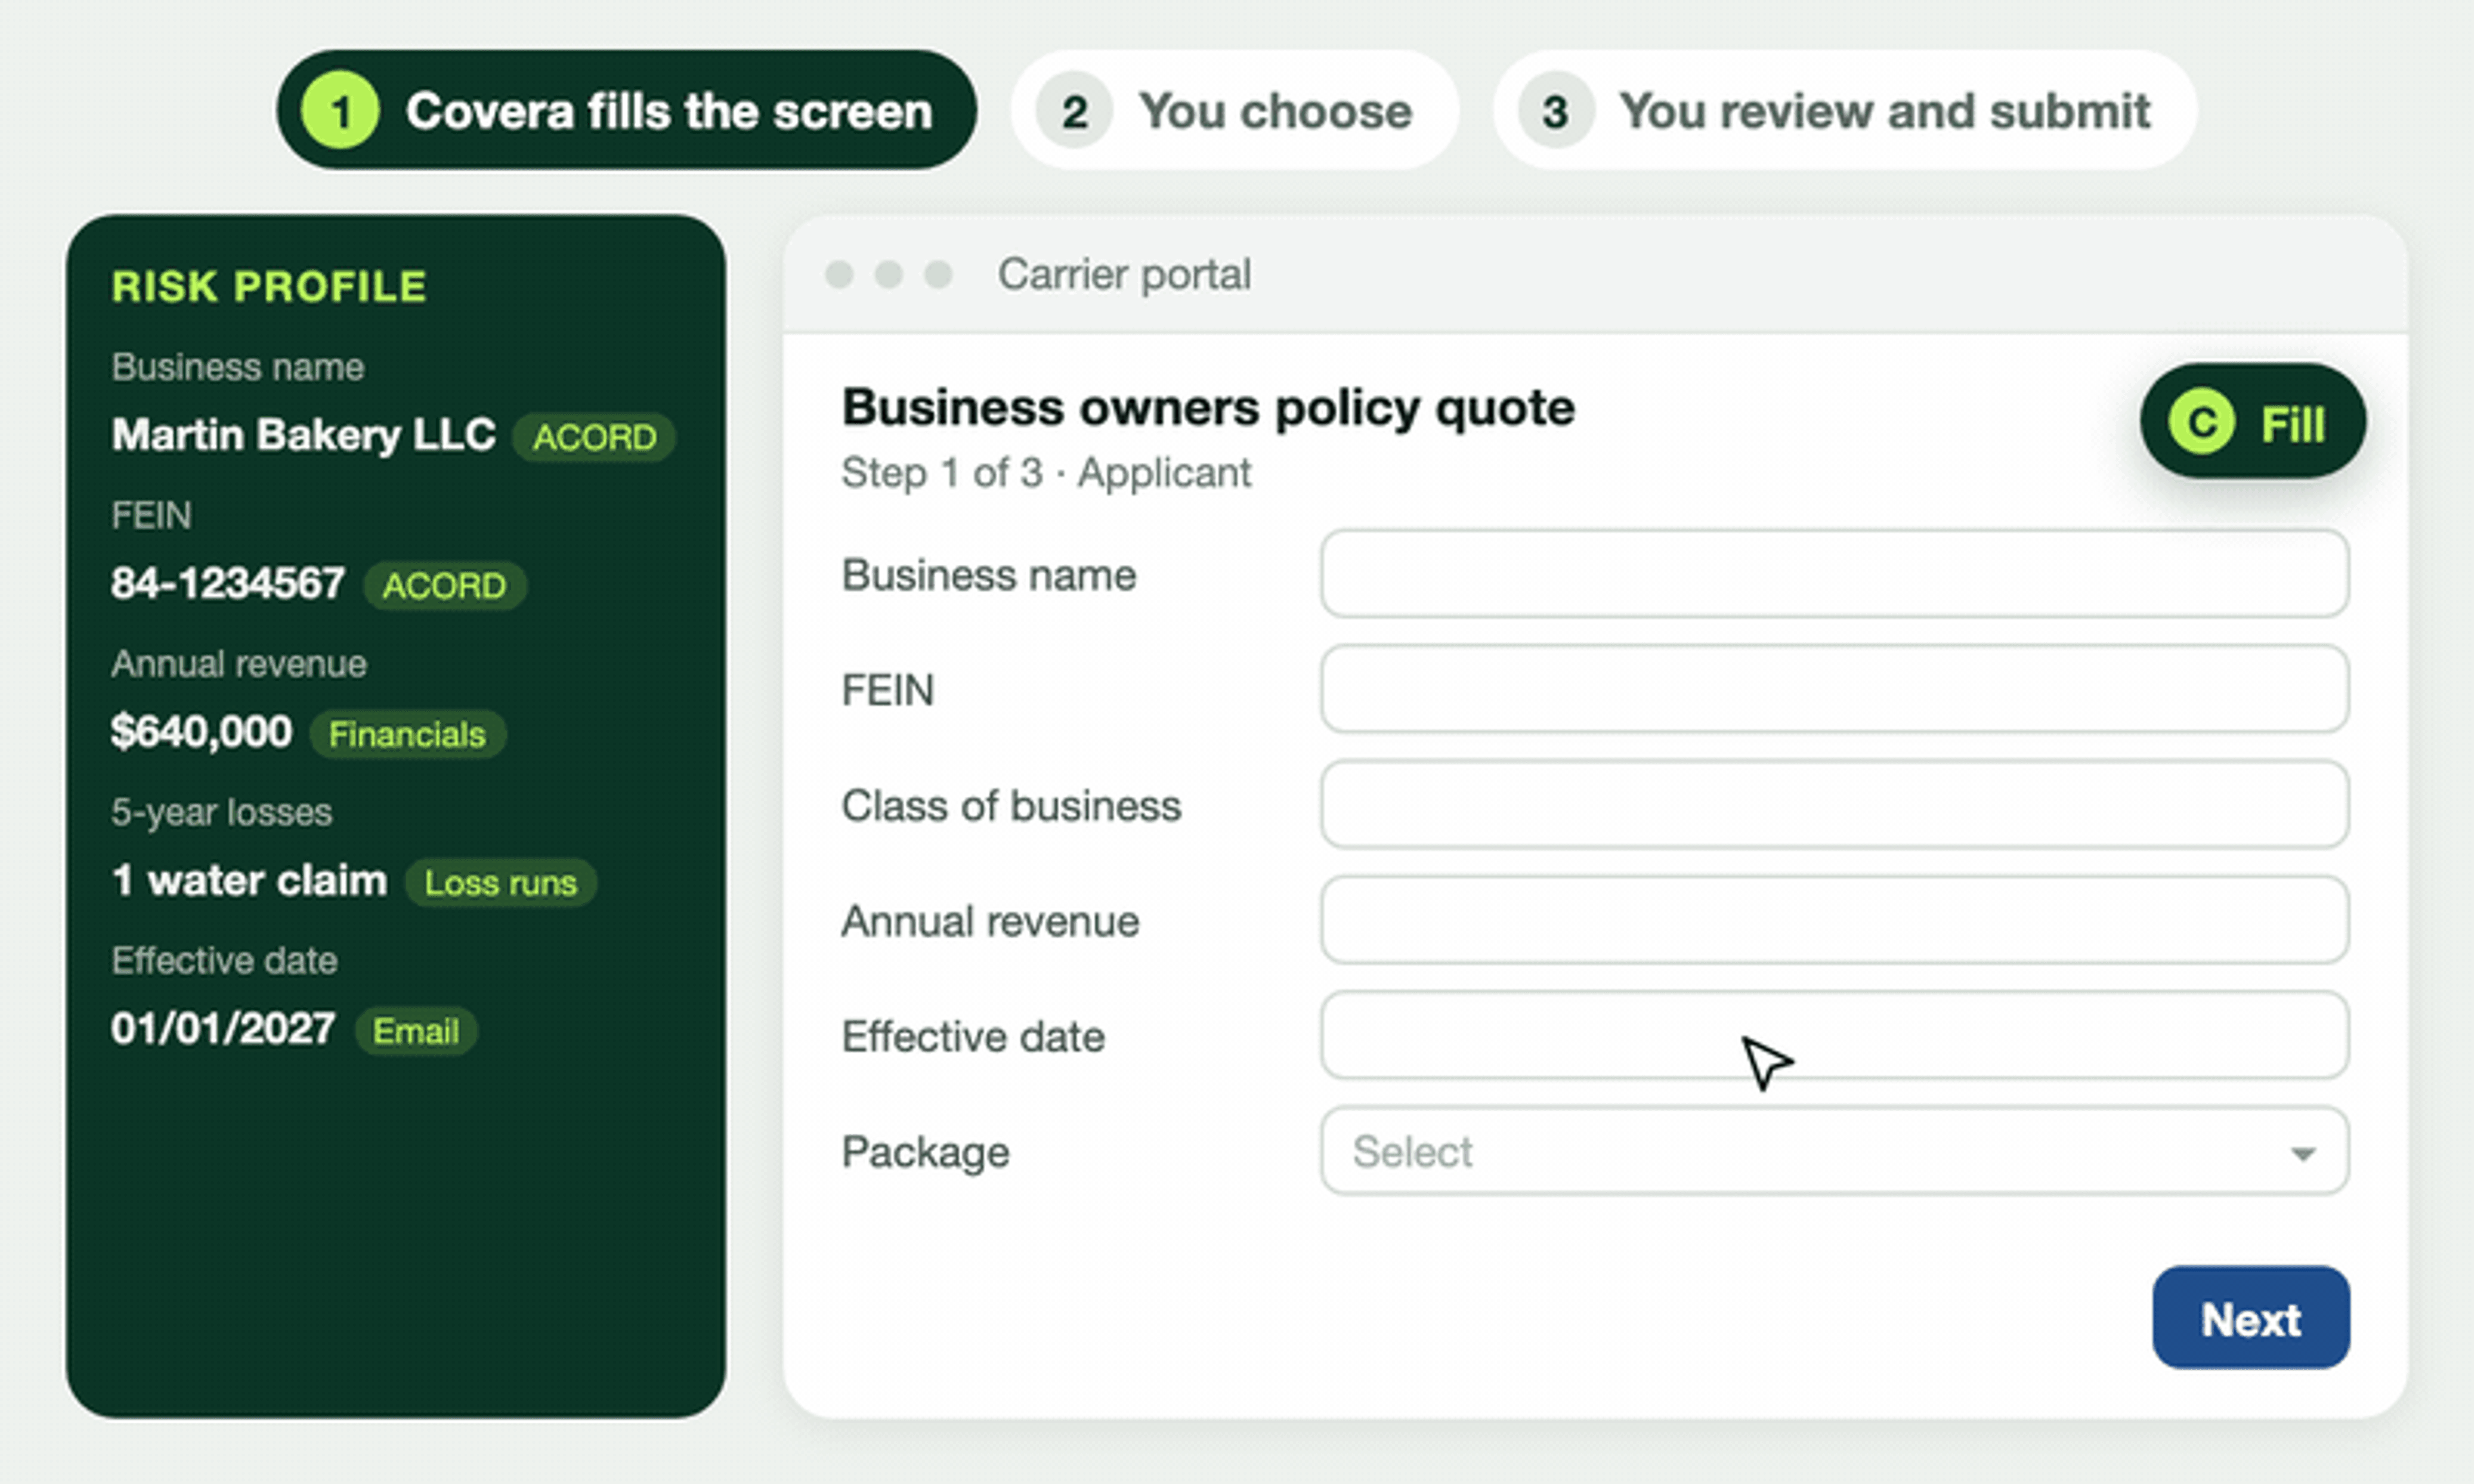
Task: Click the '$640,000' revenue value
Action: tap(201, 731)
